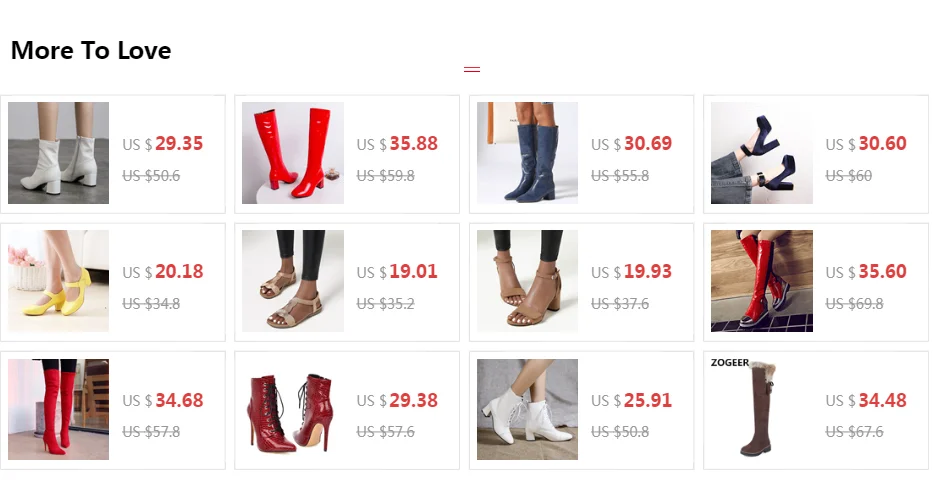
Task: Click the US $35.88 price
Action: pos(398,144)
